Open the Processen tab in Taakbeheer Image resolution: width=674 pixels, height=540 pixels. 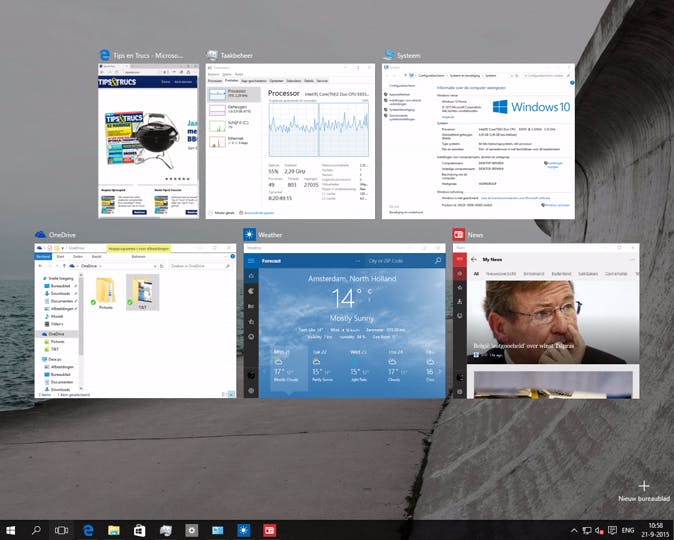pos(215,80)
